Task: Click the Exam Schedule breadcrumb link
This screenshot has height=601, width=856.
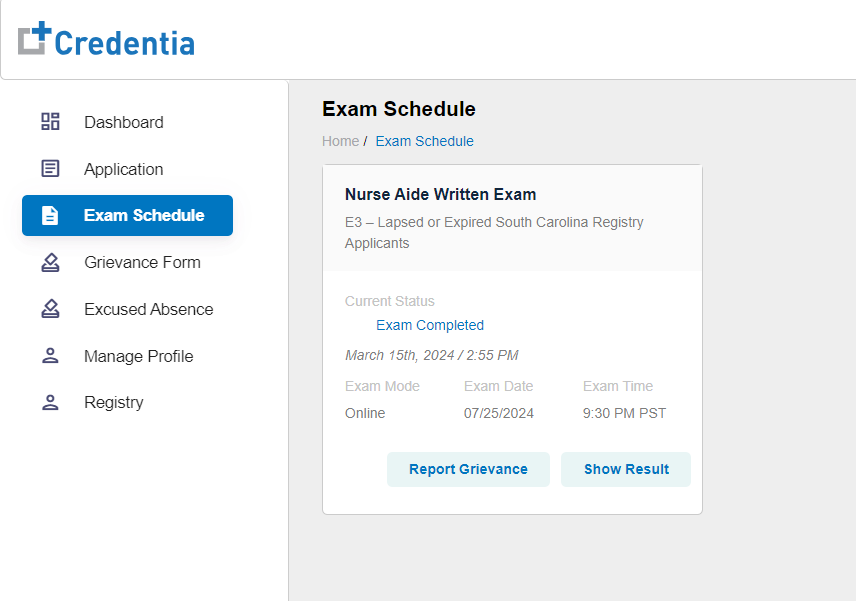Action: [424, 141]
